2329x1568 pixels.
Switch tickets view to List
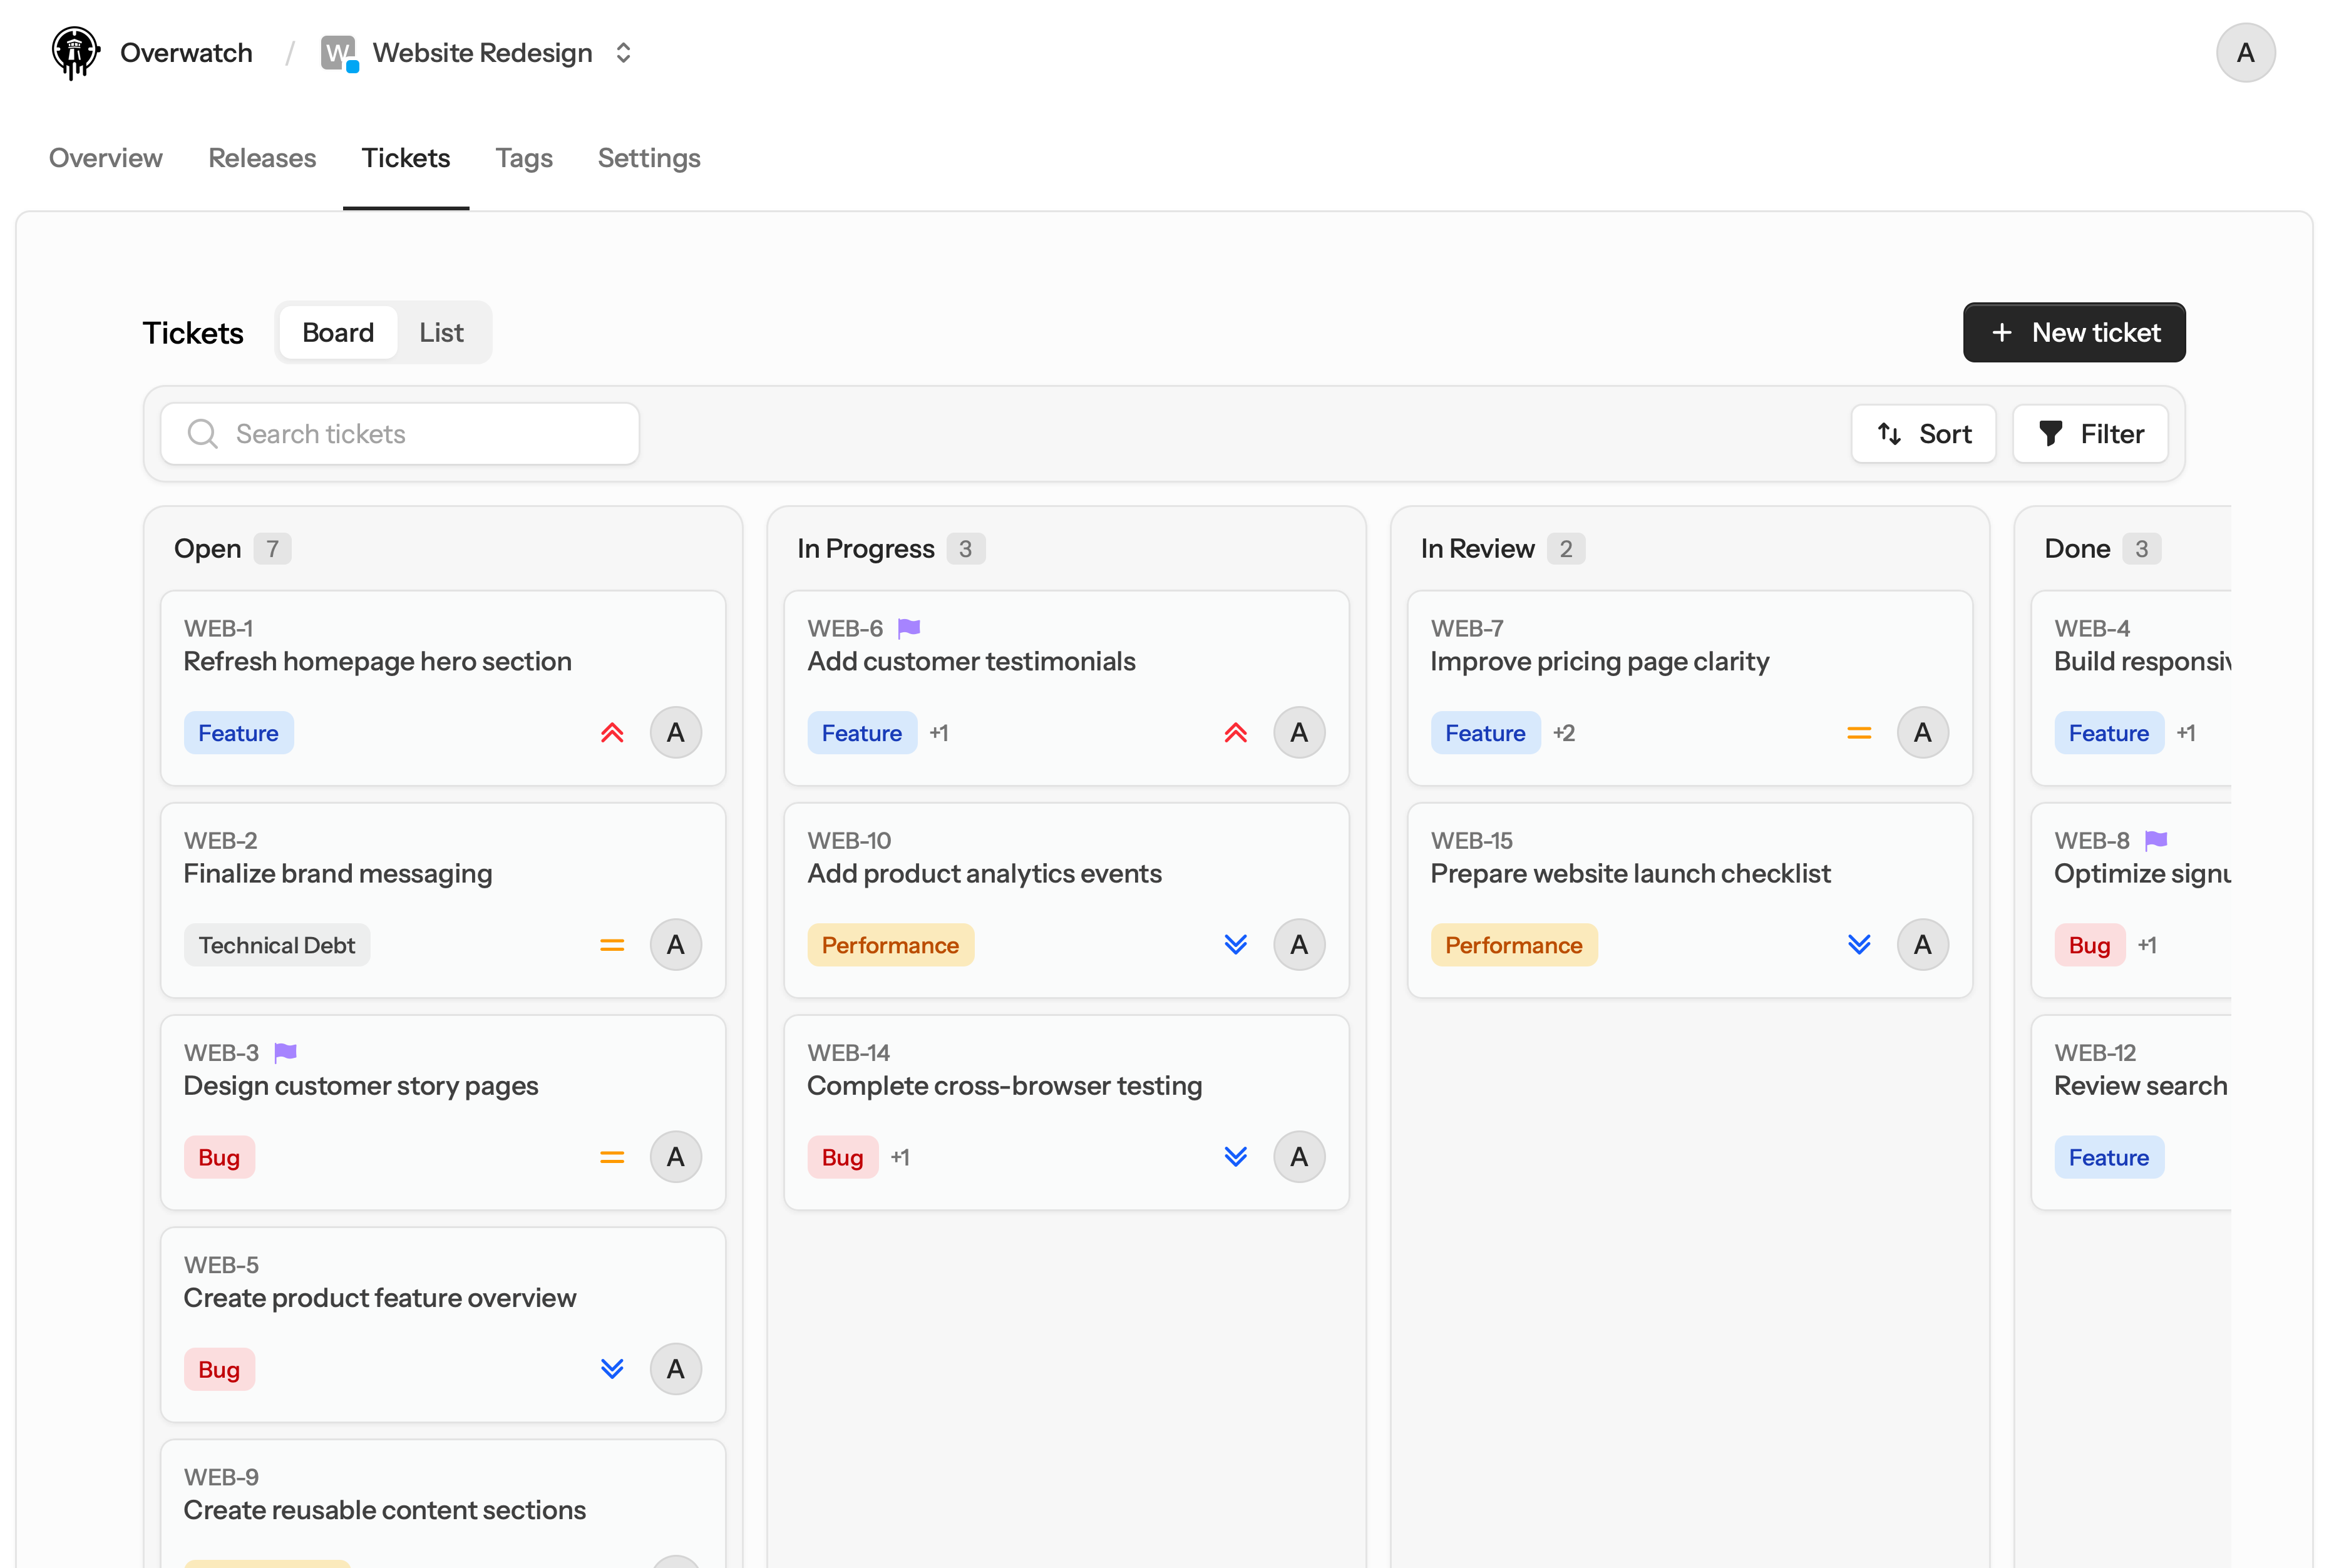pos(441,333)
